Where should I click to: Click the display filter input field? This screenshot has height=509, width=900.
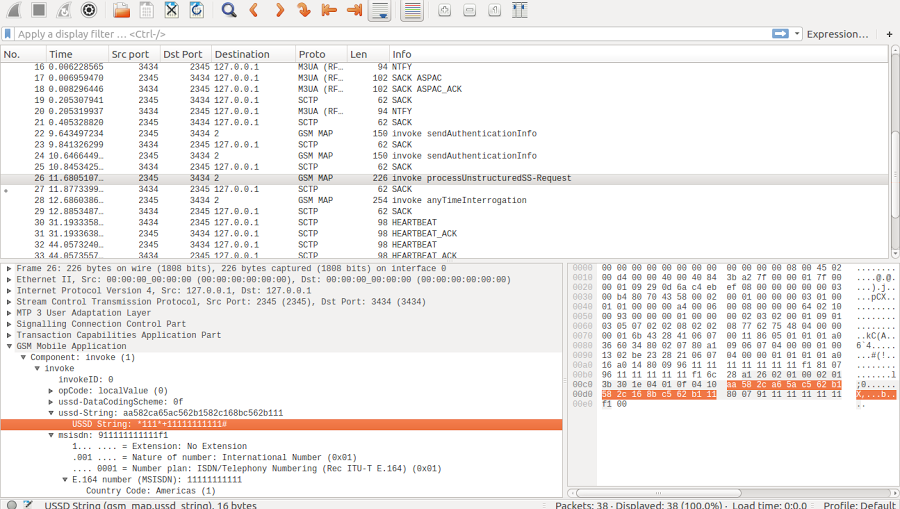coord(390,34)
